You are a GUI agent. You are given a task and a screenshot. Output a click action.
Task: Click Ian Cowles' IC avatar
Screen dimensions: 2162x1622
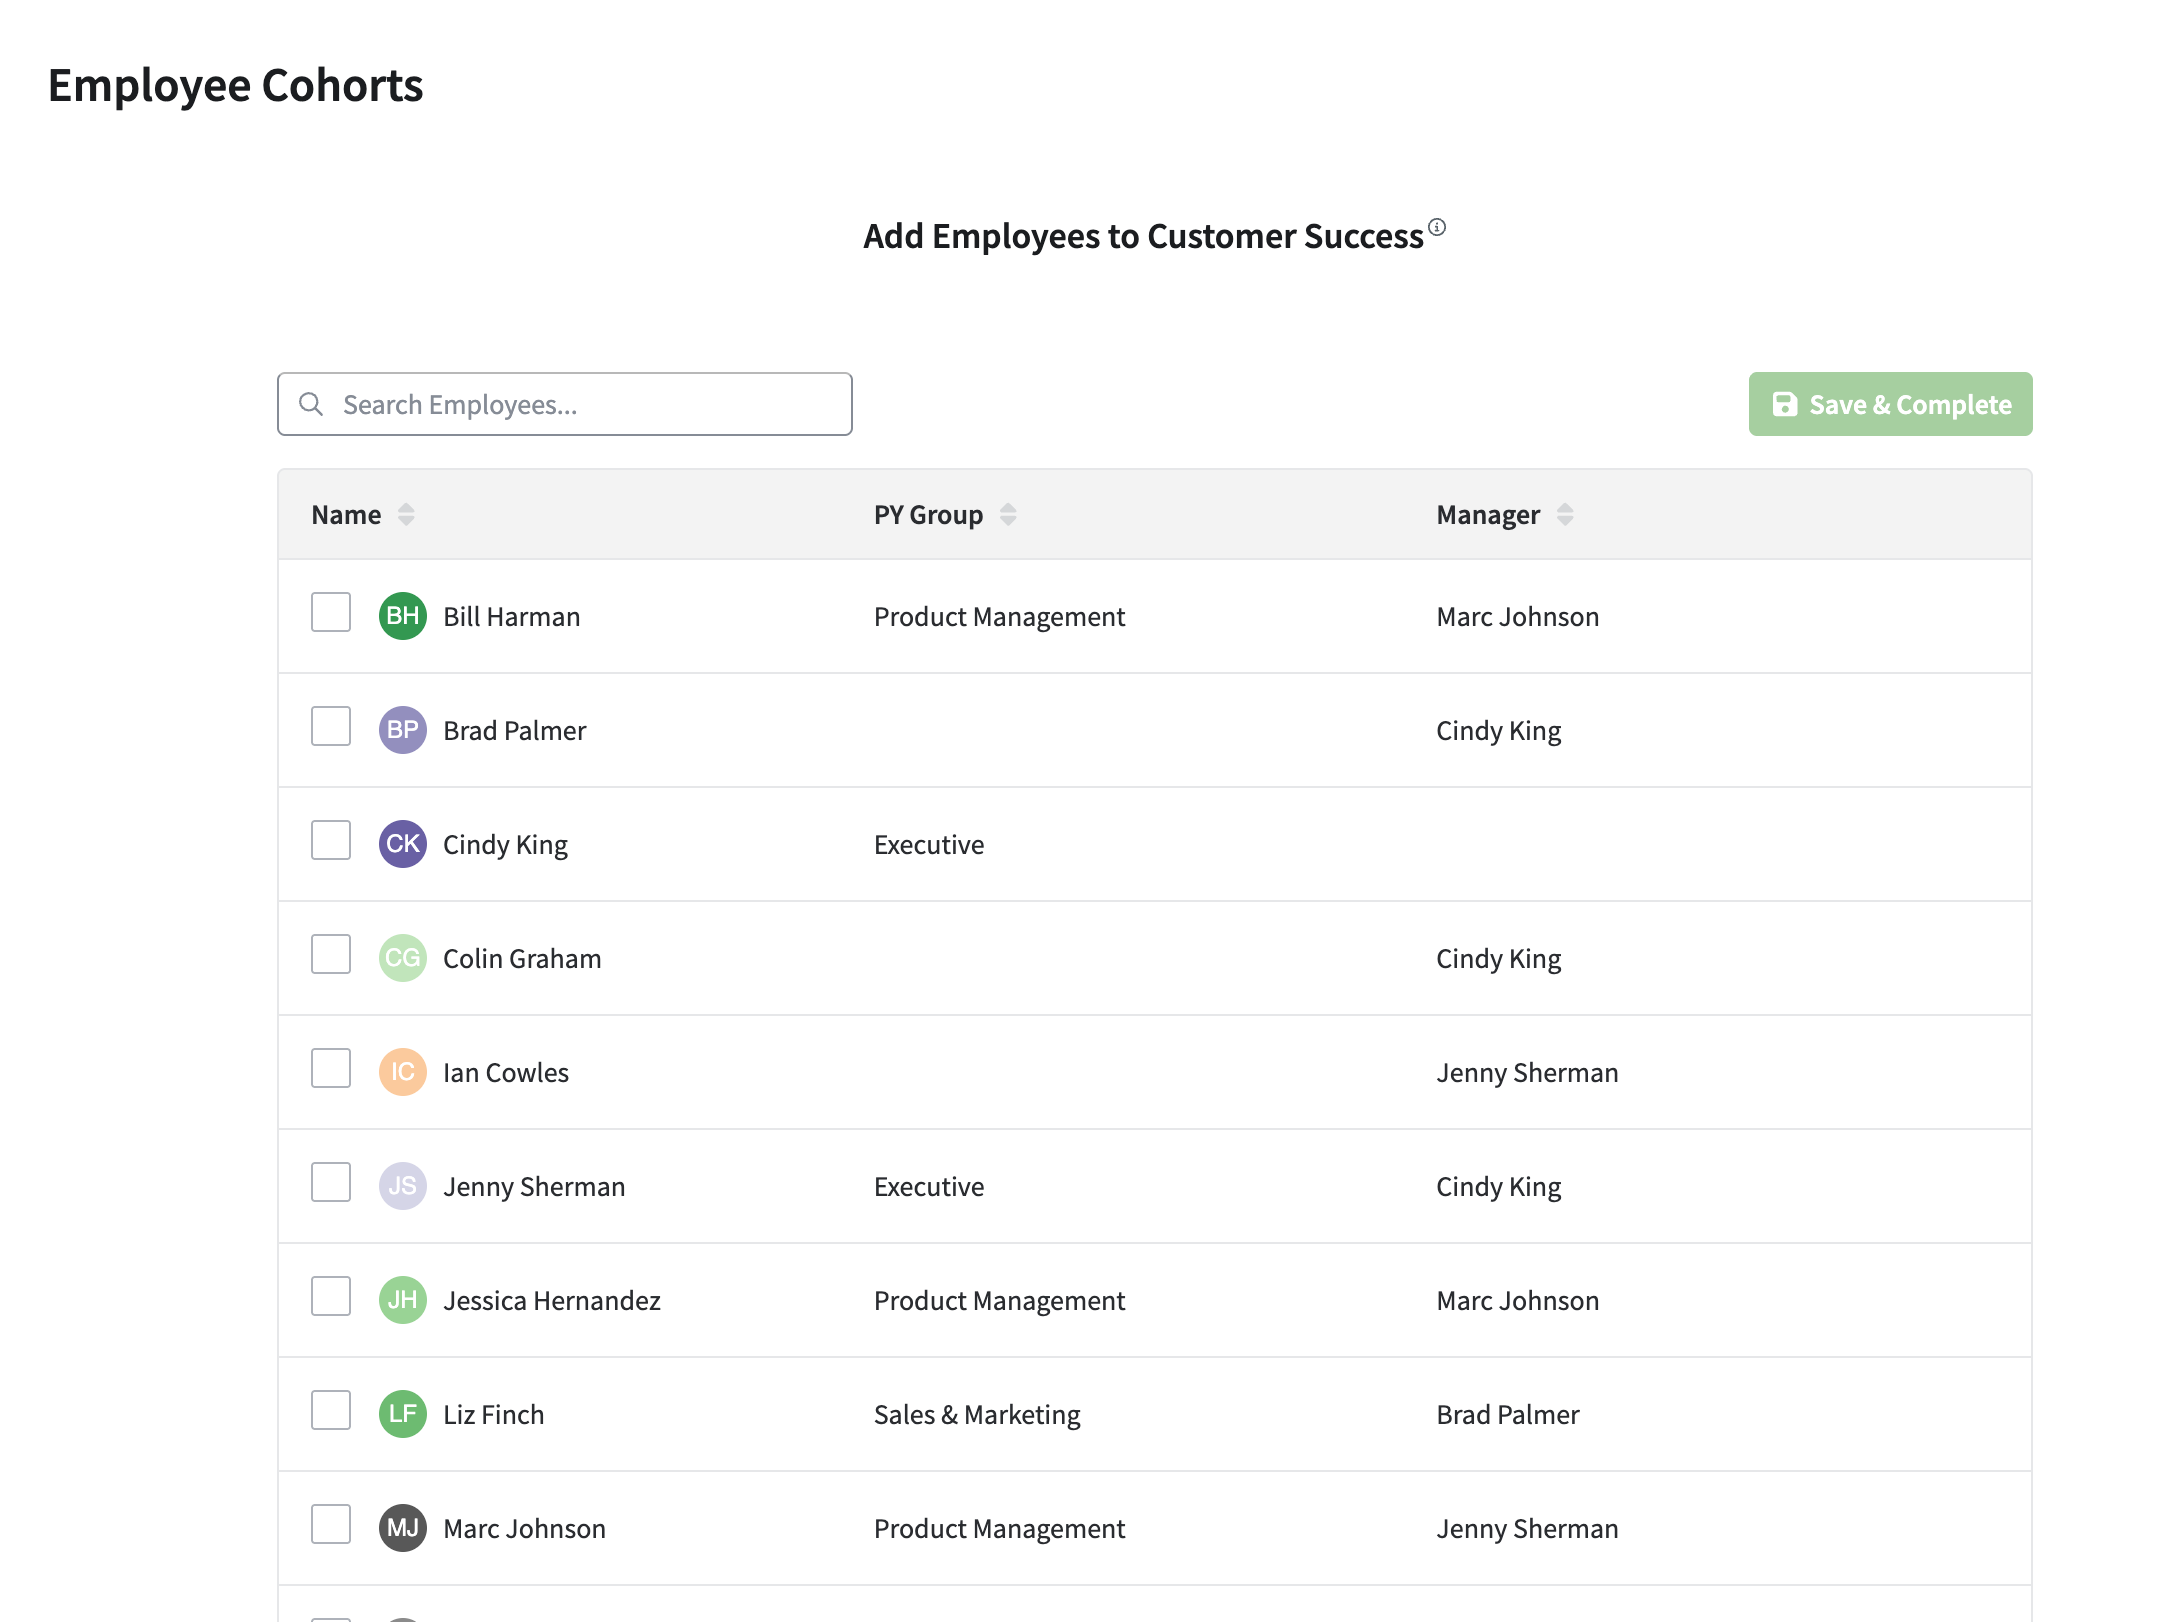pos(402,1072)
